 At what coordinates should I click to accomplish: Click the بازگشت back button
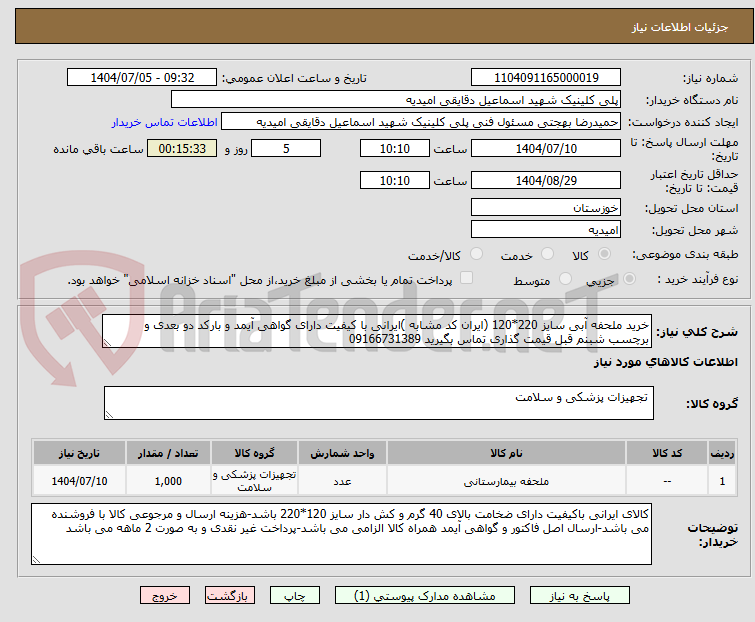(227, 595)
